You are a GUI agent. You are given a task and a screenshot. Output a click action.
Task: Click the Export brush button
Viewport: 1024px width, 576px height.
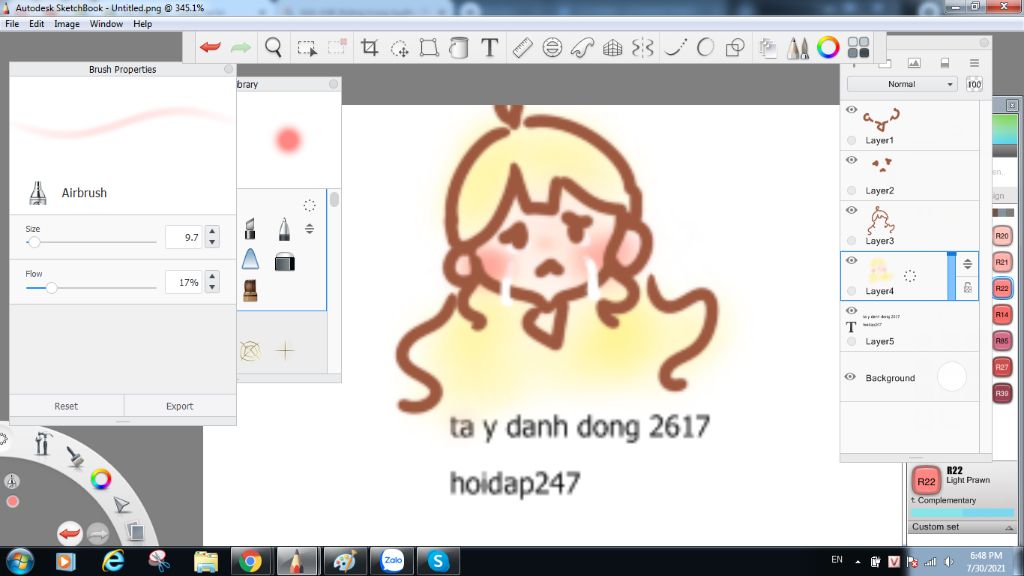tap(180, 406)
